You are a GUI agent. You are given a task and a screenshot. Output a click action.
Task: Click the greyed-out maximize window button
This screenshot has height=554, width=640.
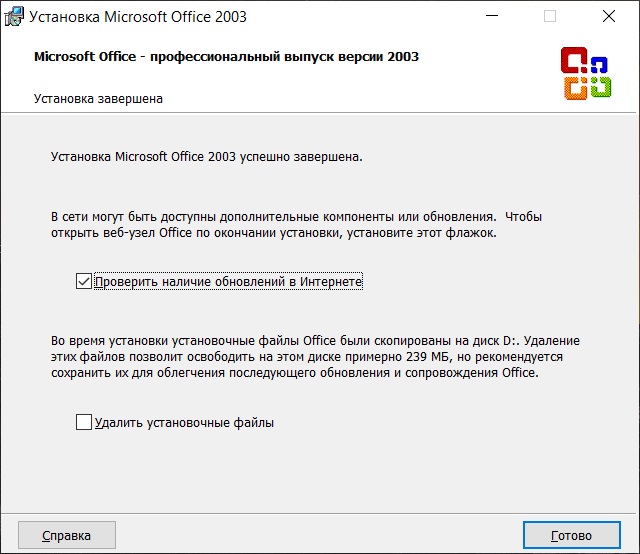tap(550, 16)
